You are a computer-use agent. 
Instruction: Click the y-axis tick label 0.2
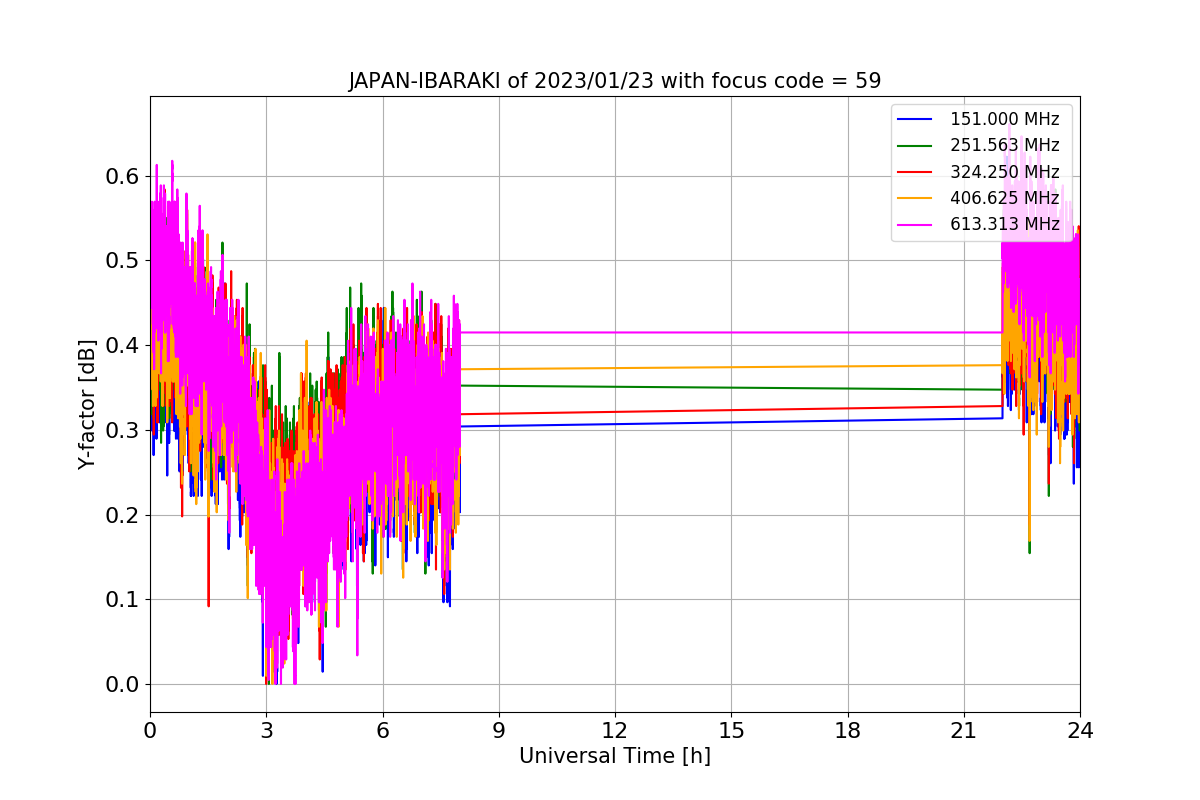tap(124, 515)
